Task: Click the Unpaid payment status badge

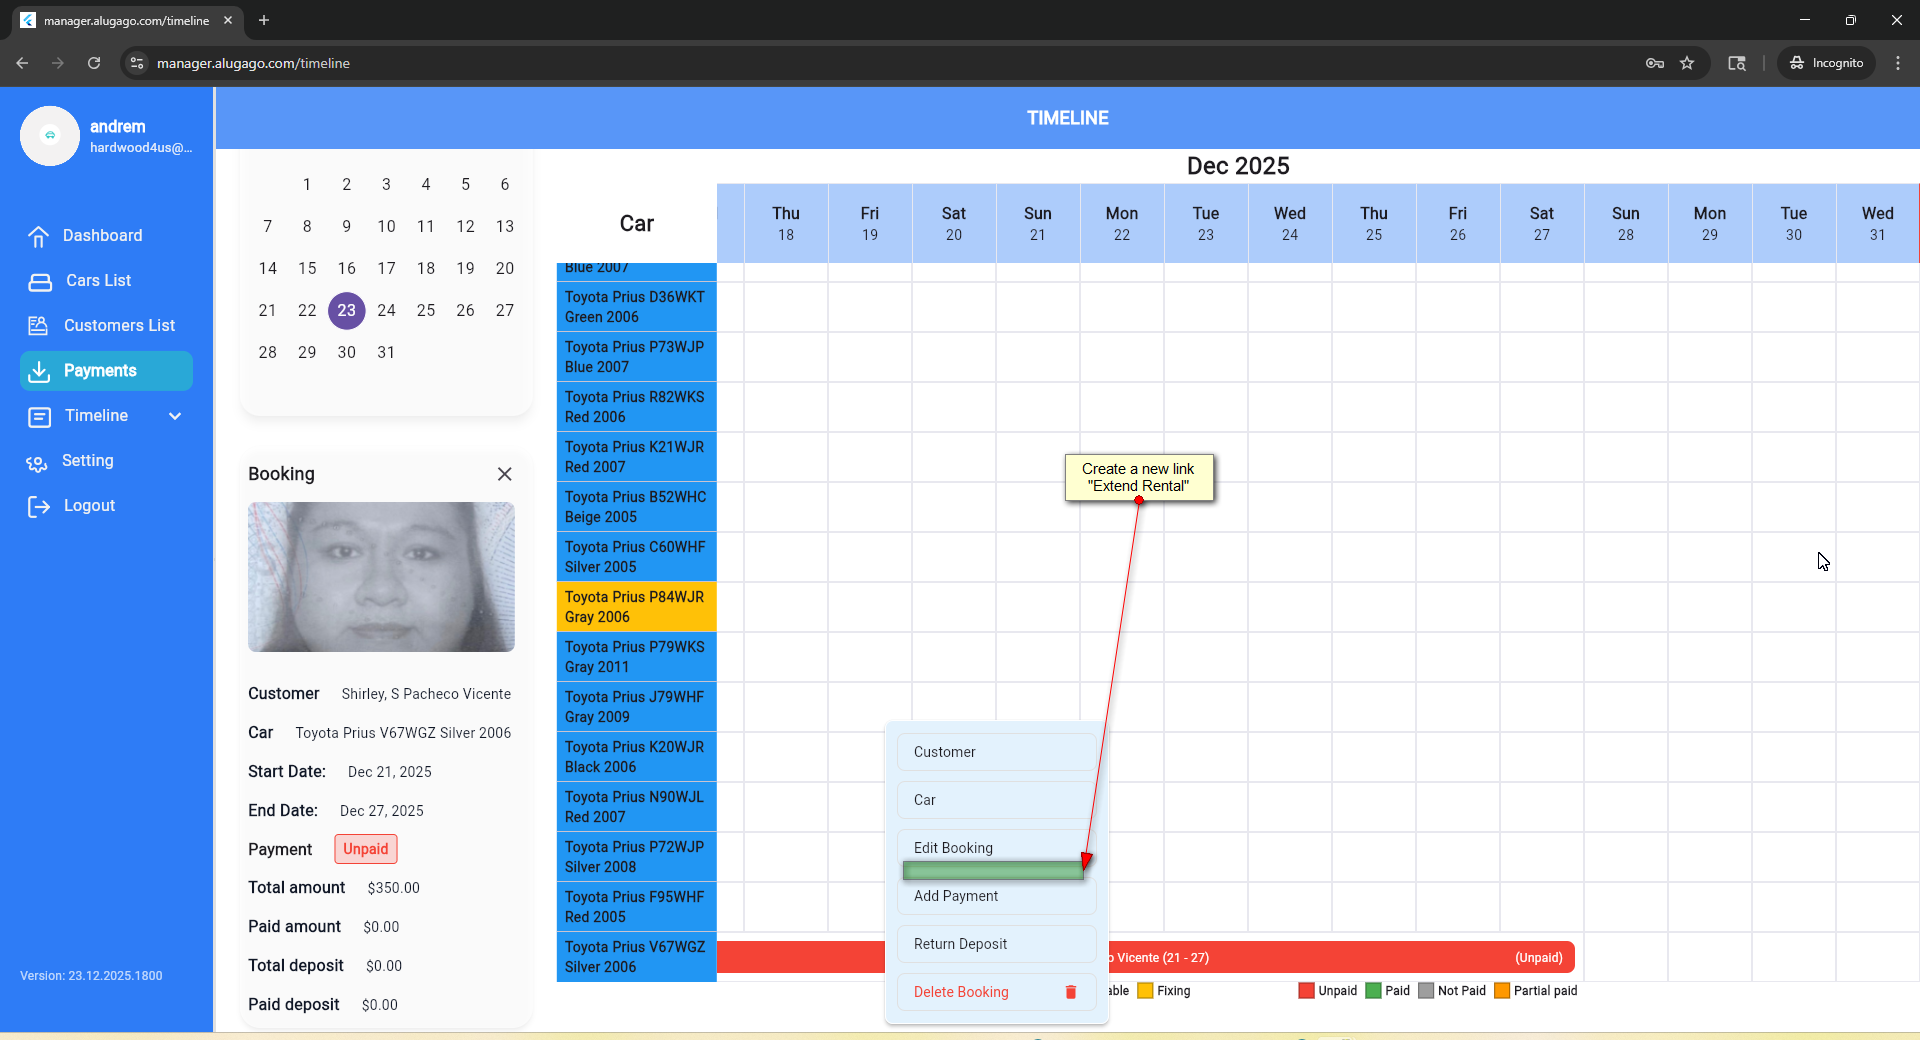Action: coord(365,849)
